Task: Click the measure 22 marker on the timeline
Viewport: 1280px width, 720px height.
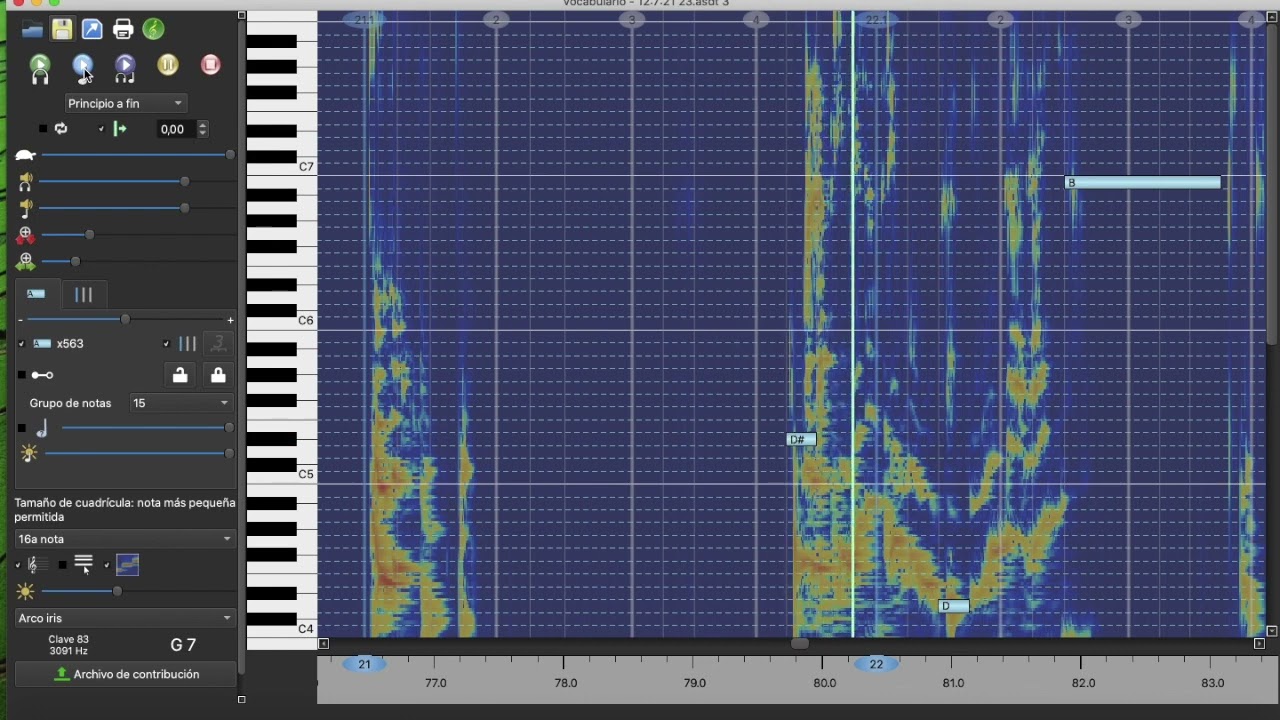Action: 876,664
